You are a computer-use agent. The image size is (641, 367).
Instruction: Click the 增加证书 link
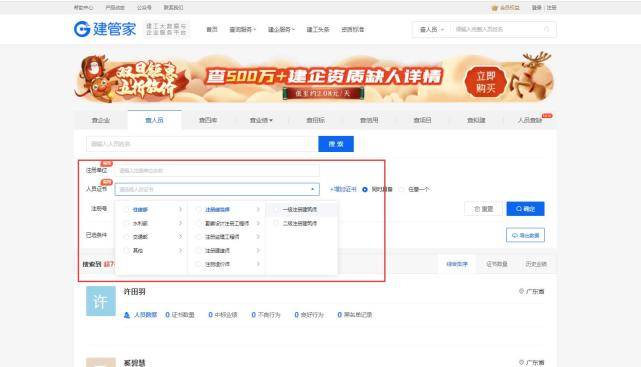click(x=343, y=190)
